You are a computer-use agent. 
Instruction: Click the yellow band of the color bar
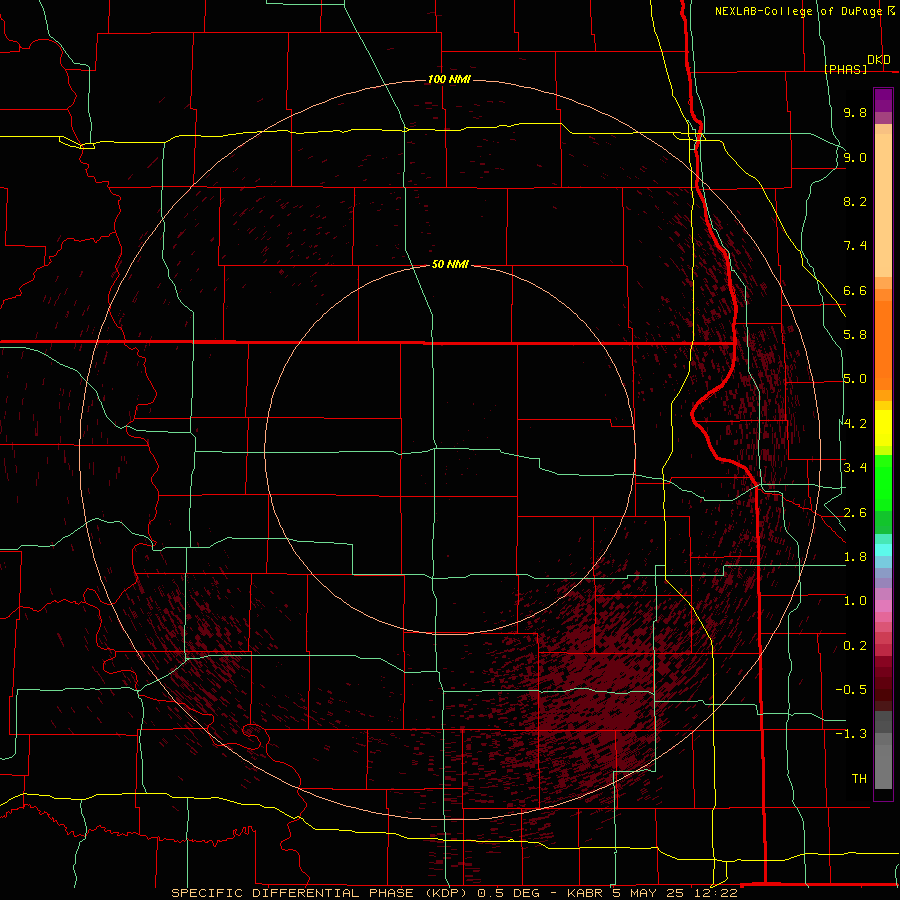tap(883, 428)
